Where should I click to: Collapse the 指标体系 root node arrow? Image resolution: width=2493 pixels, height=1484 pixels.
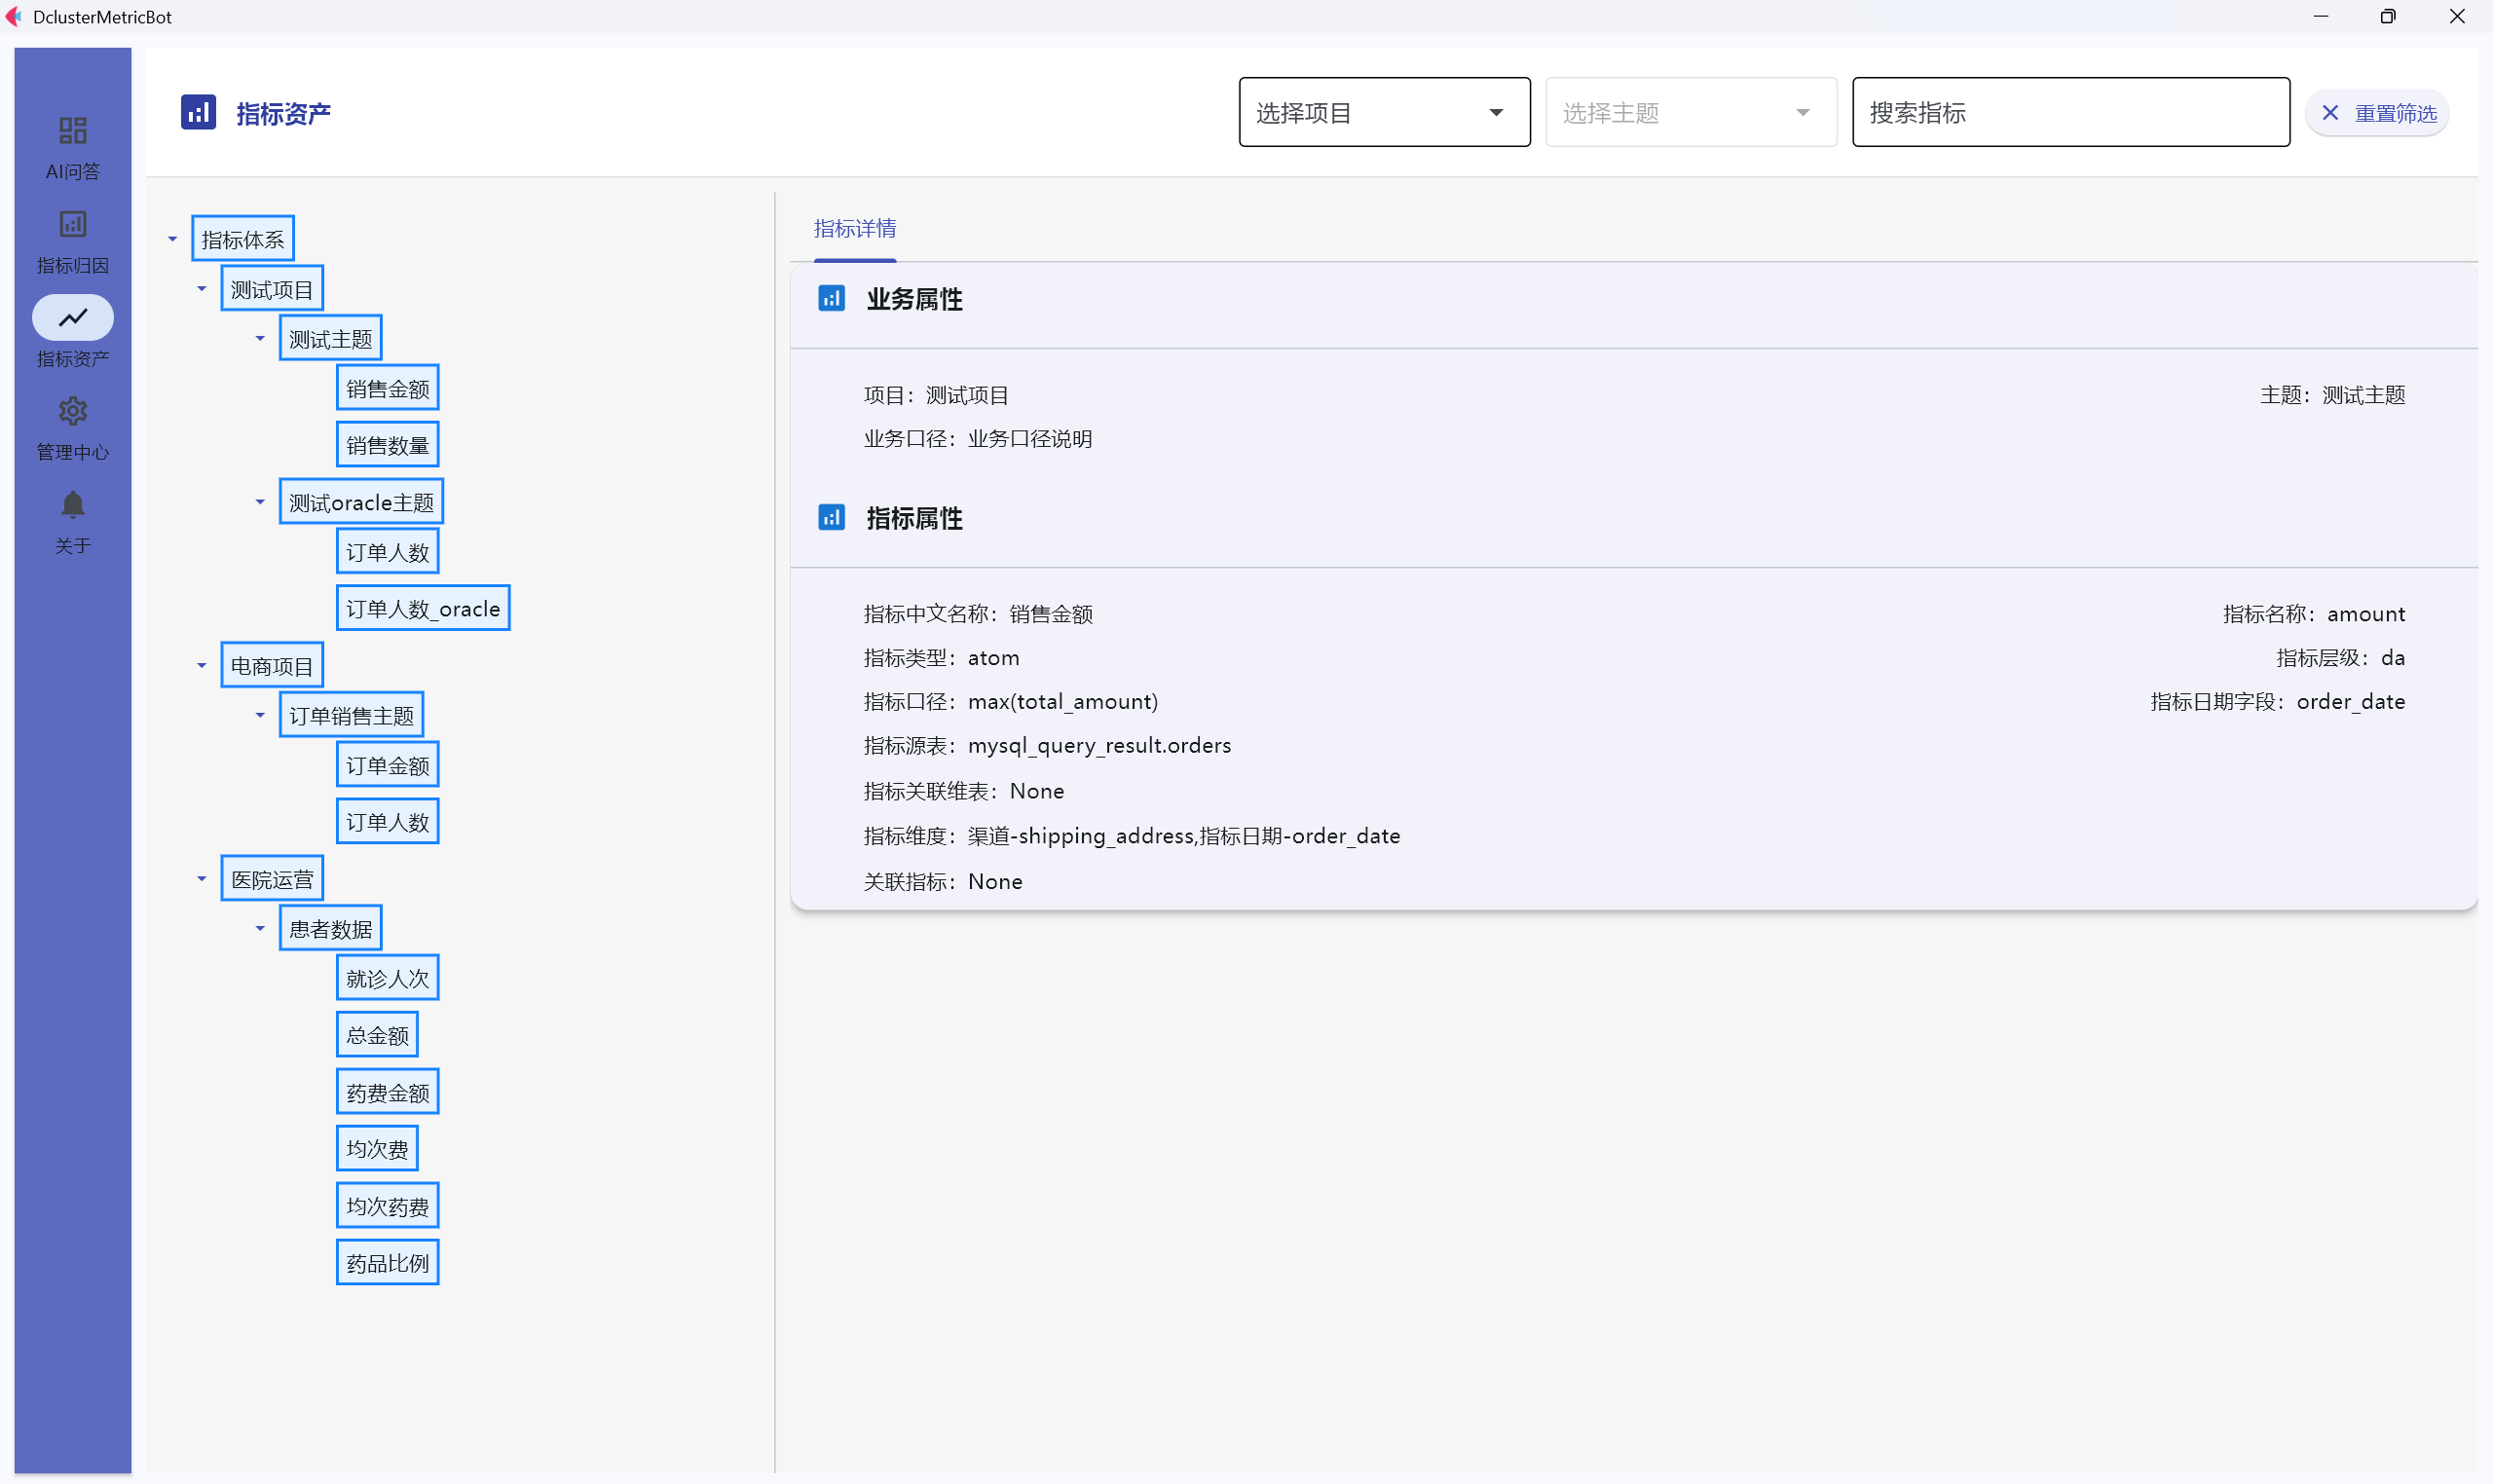(x=172, y=239)
